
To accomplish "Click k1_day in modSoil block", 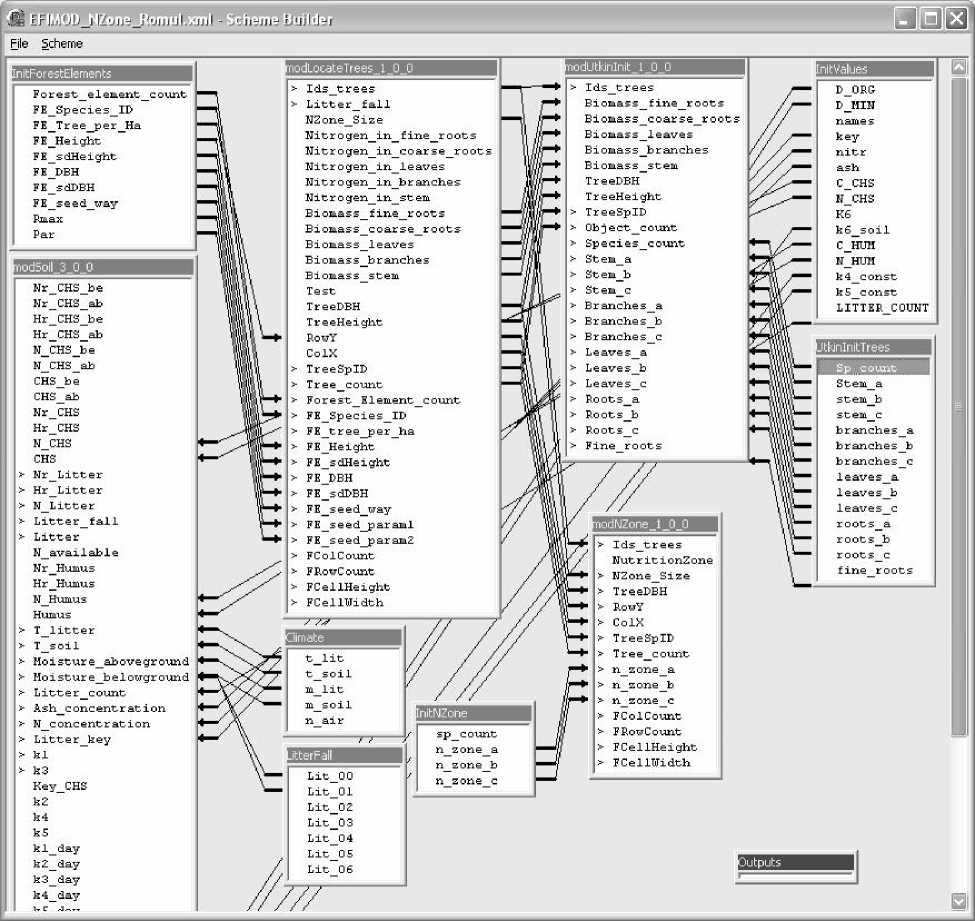I will (x=56, y=848).
